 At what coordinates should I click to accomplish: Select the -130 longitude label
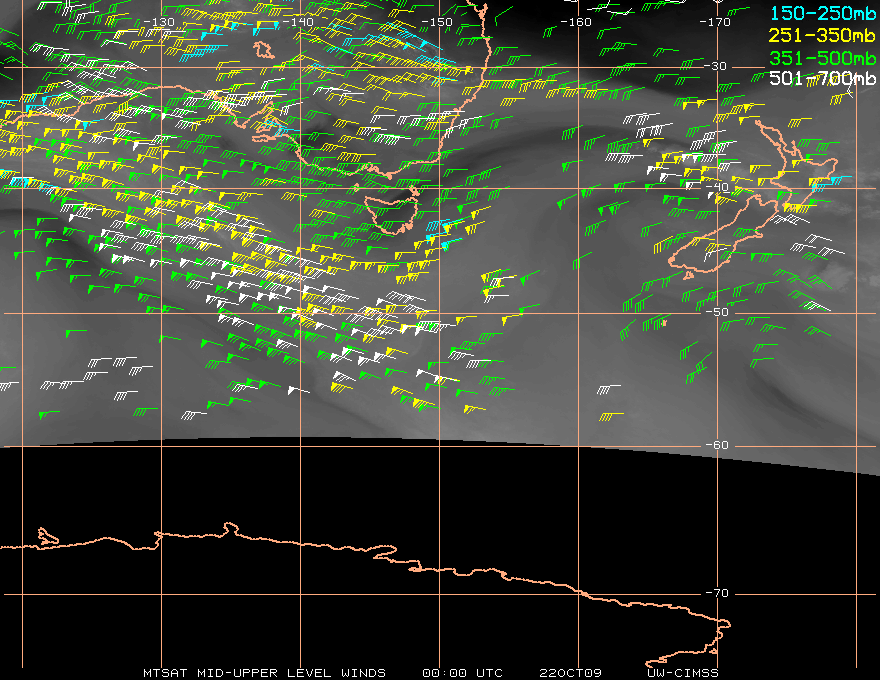159,22
